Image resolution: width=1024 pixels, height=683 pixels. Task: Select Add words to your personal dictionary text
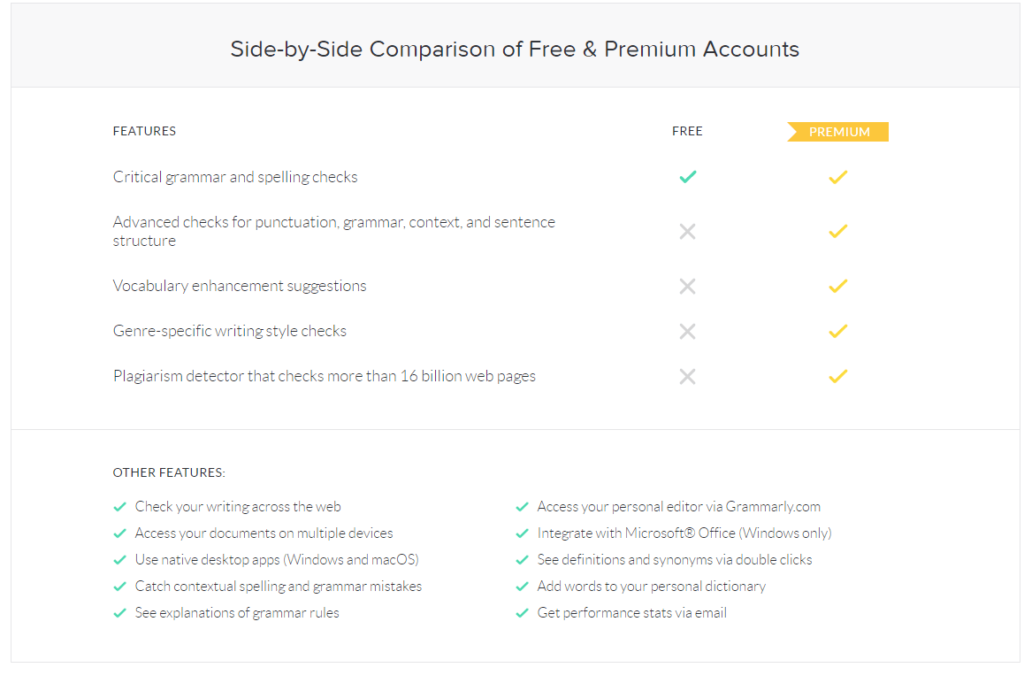(x=651, y=586)
